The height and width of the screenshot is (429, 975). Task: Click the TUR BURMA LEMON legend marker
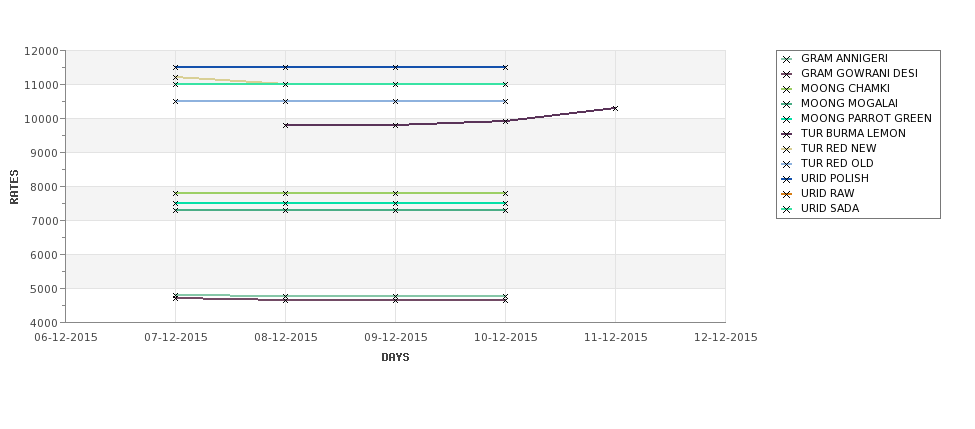(x=787, y=134)
